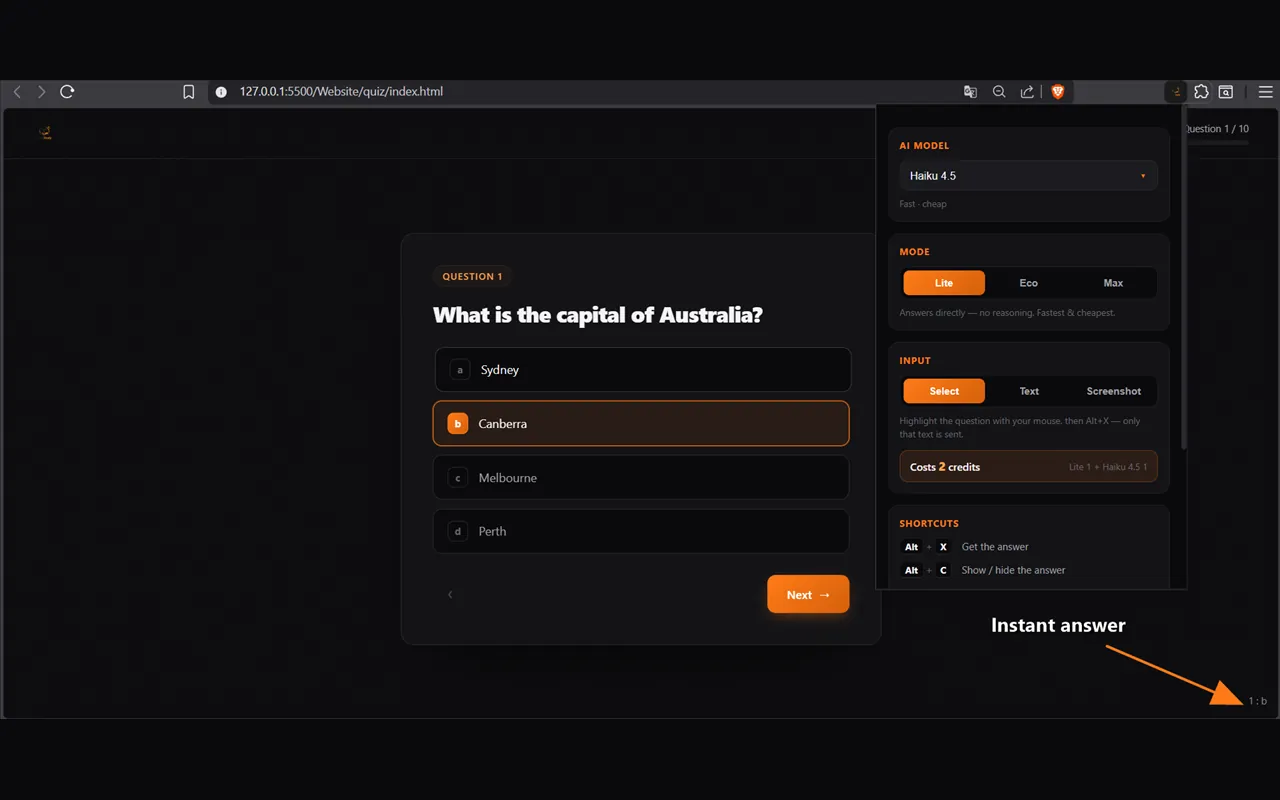Screen dimensions: 1280x800
Task: Click the 'Costs 2 credits' box
Action: (x=1028, y=467)
